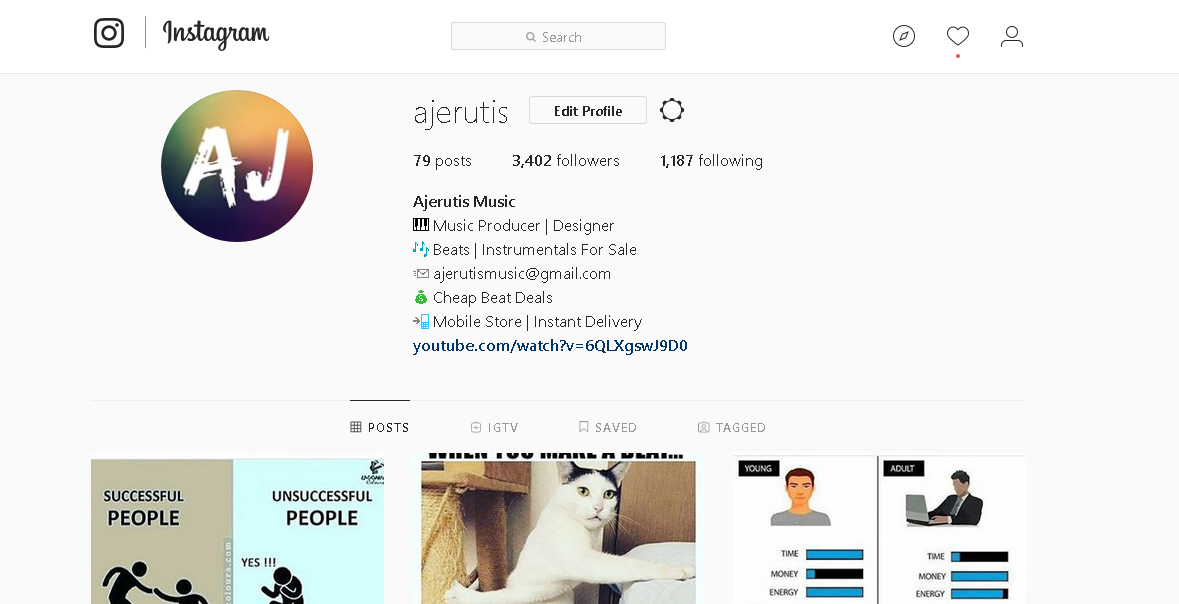The height and width of the screenshot is (604, 1179).
Task: Click the Instagram wordmark logo
Action: pyautogui.click(x=216, y=34)
